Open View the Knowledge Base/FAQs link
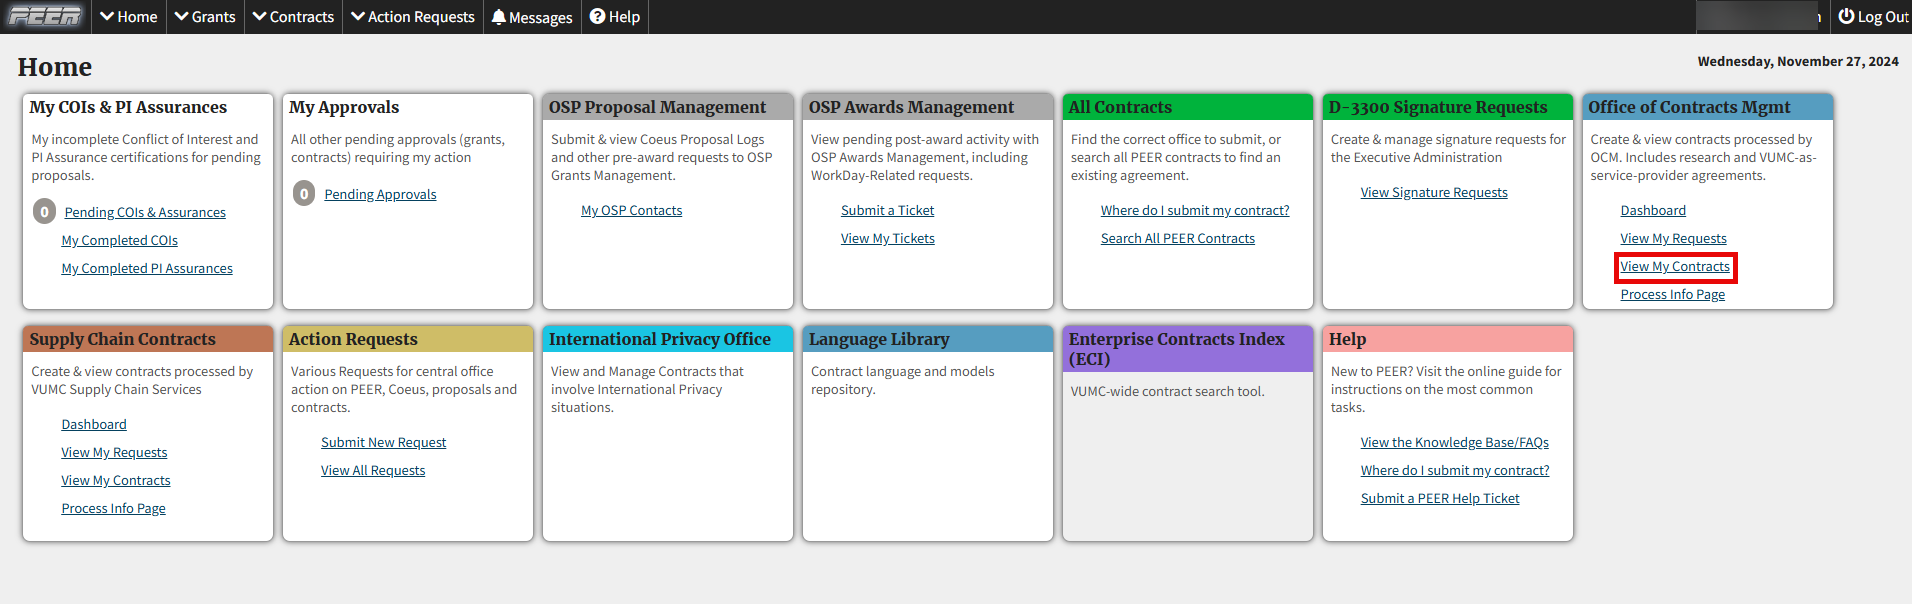The width and height of the screenshot is (1912, 604). (1454, 442)
